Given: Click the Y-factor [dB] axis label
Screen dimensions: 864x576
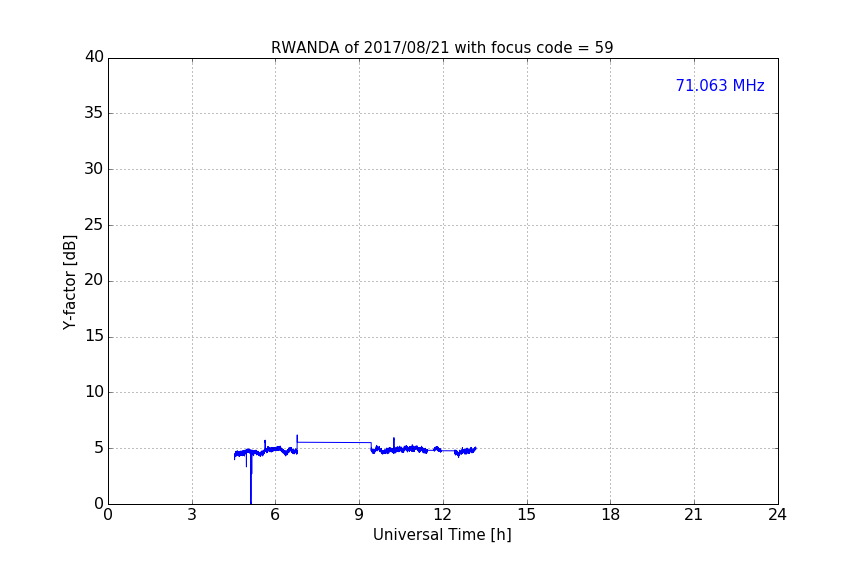Looking at the screenshot, I should point(69,282).
